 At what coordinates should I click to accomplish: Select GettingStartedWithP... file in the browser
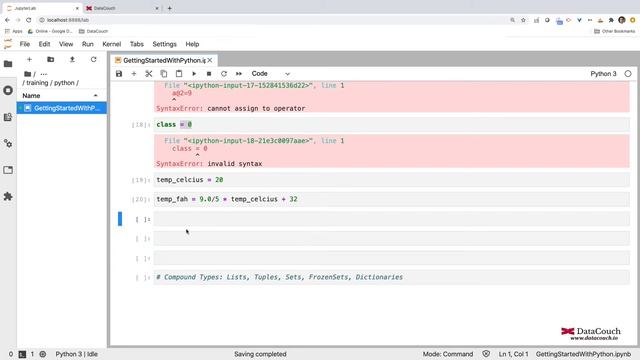pyautogui.click(x=62, y=108)
